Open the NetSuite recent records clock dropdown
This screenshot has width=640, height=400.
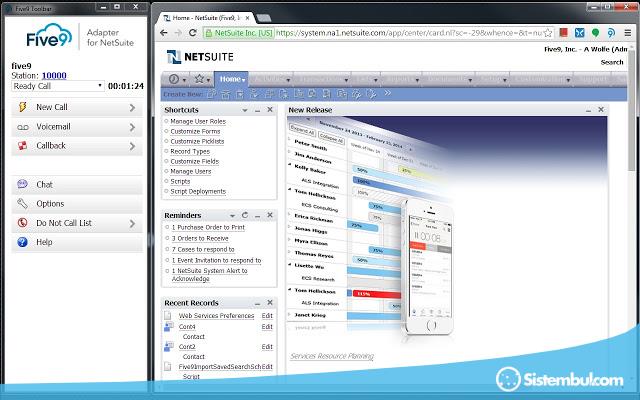coord(177,79)
